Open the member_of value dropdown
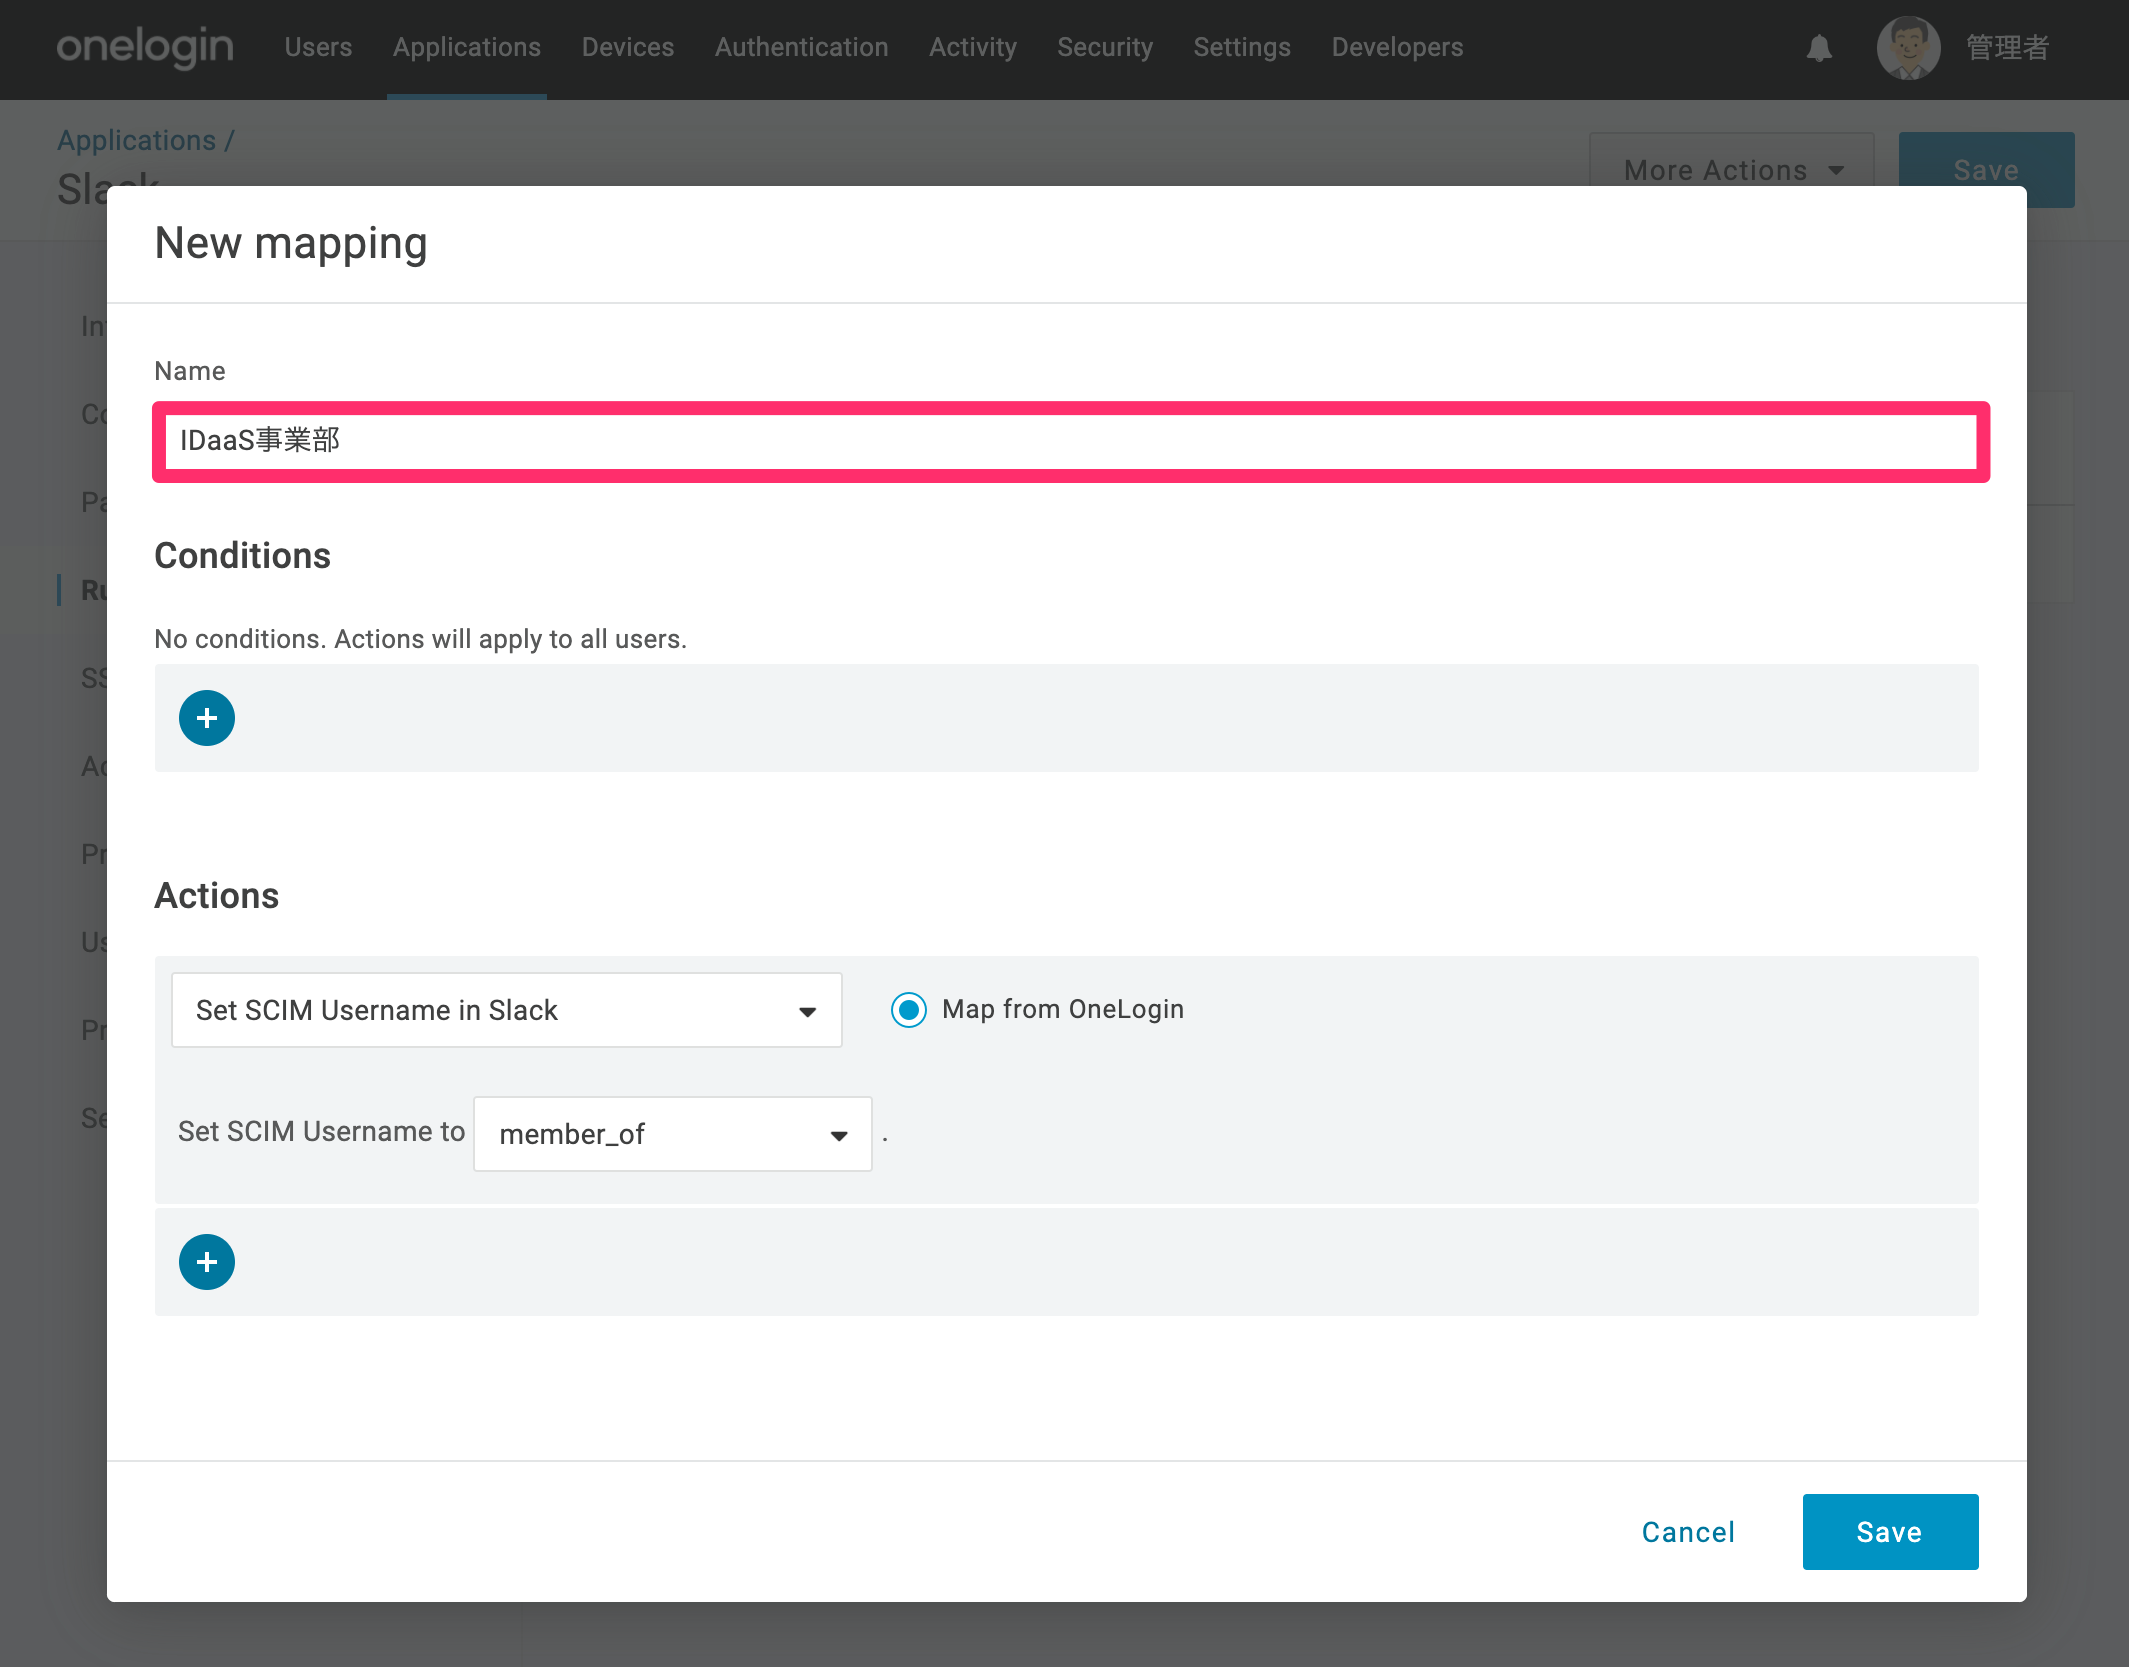The width and height of the screenshot is (2129, 1667). [673, 1134]
